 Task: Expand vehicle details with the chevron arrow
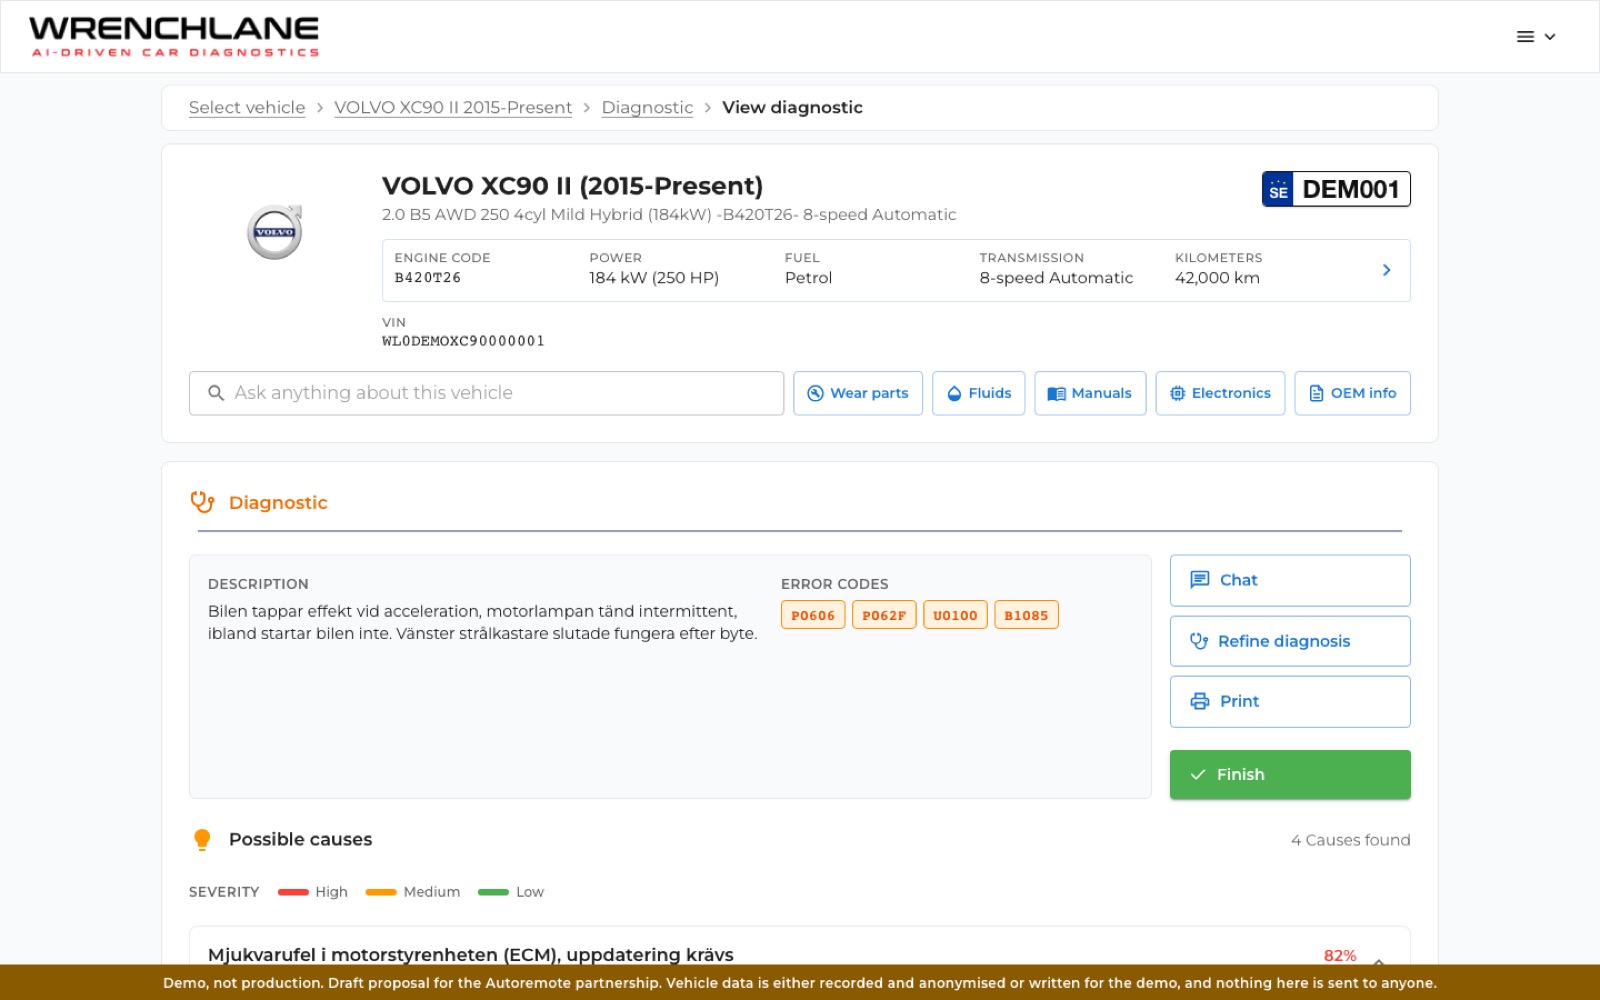pyautogui.click(x=1386, y=270)
